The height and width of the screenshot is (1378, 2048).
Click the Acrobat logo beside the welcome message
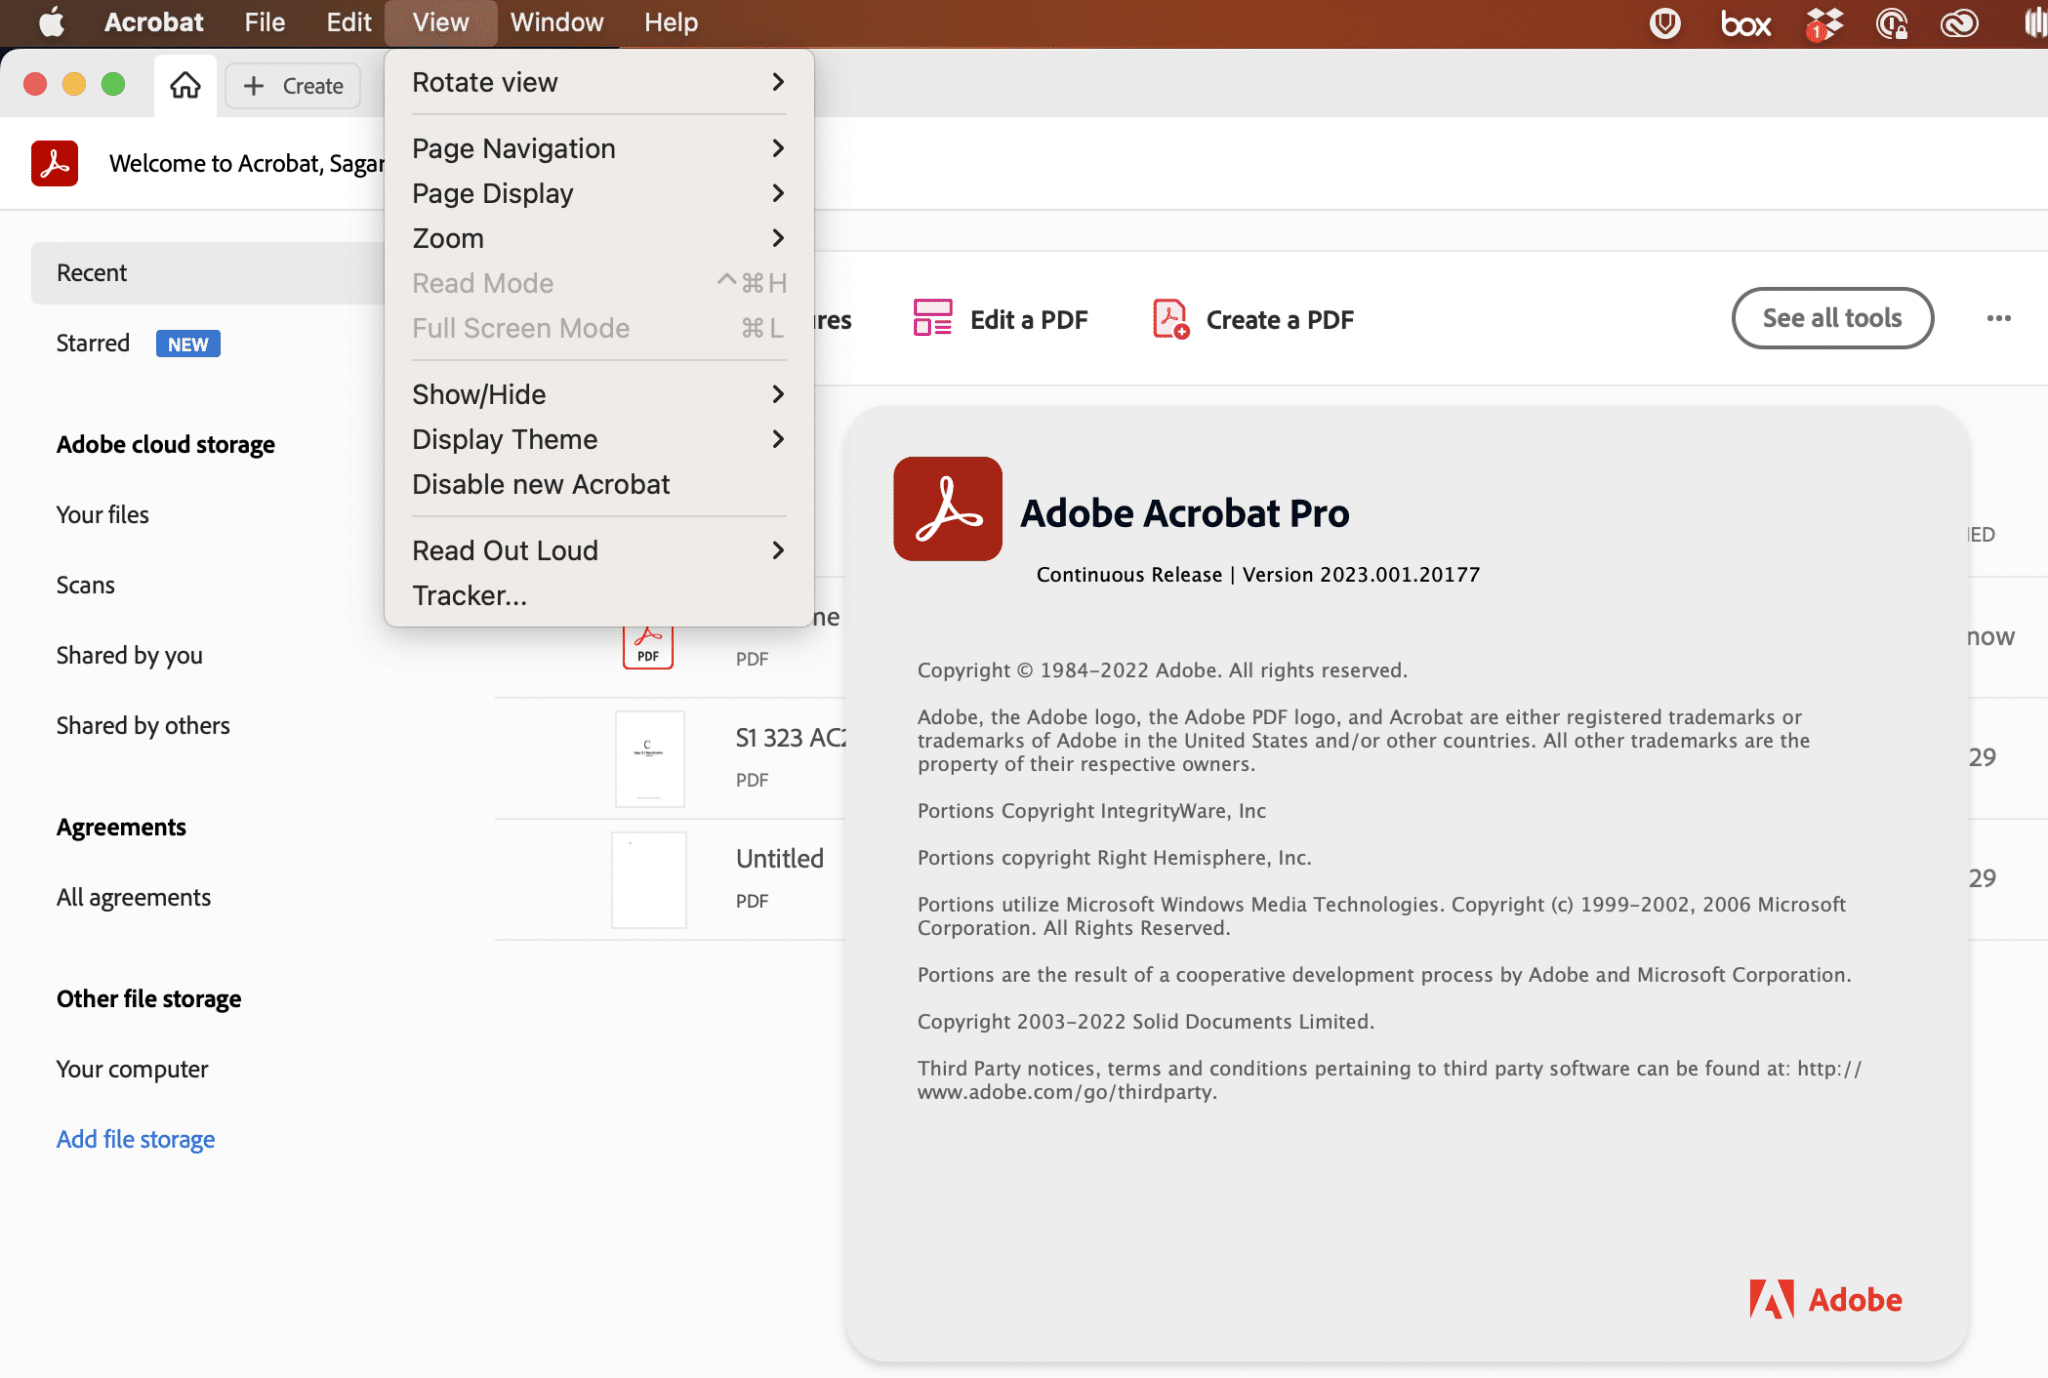pyautogui.click(x=55, y=162)
